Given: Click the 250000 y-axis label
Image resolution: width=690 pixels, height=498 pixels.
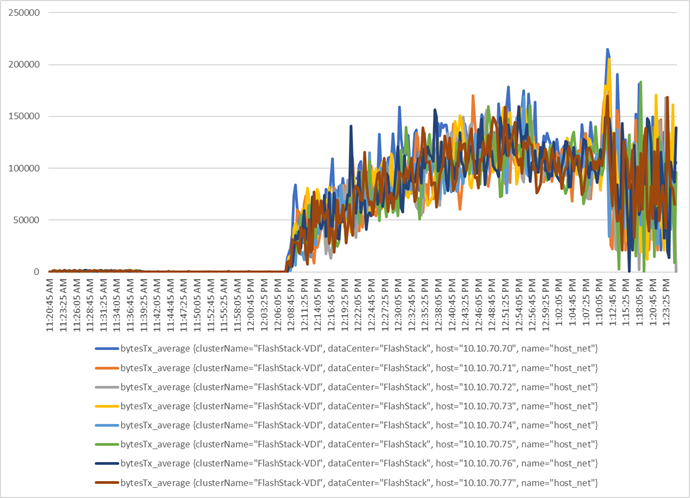Looking at the screenshot, I should click(24, 13).
